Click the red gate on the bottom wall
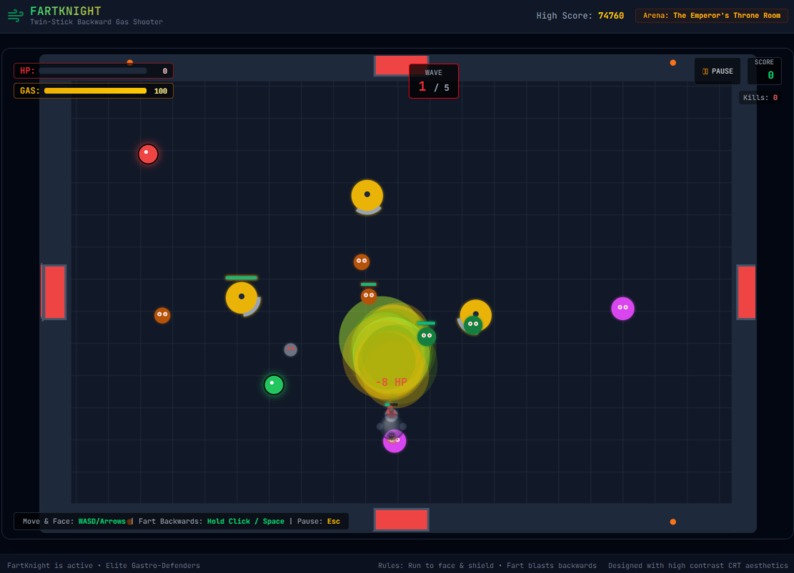The width and height of the screenshot is (794, 573). coord(401,520)
